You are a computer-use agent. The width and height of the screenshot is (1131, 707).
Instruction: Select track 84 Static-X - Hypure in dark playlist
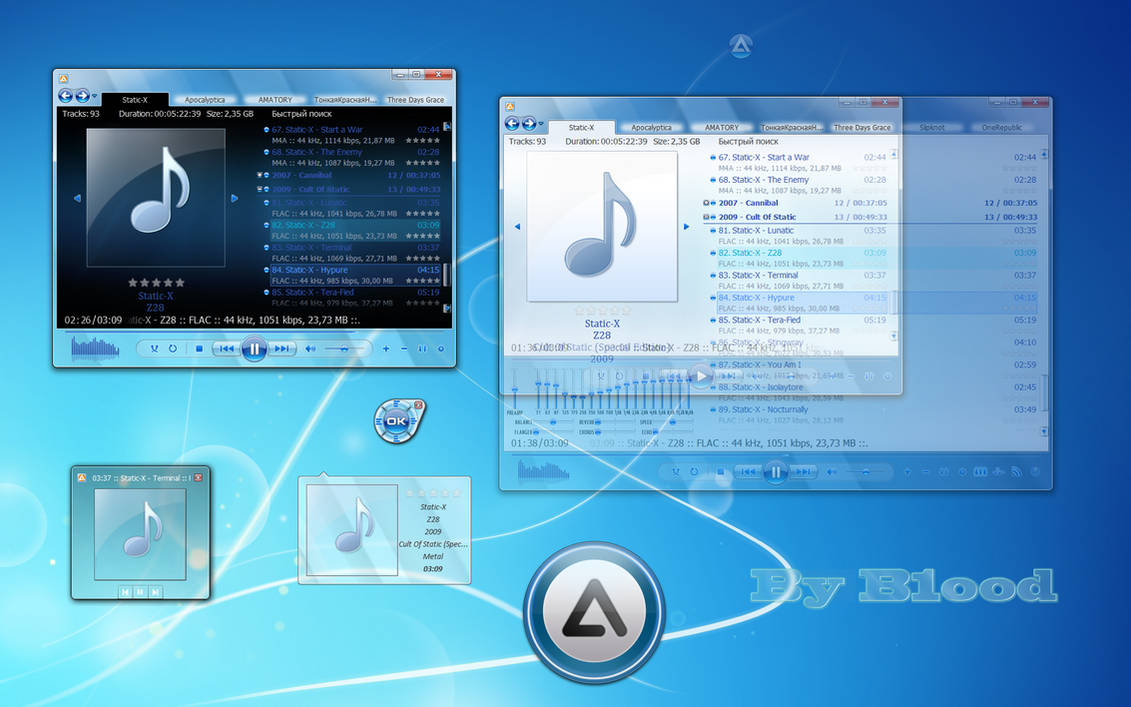coord(356,275)
